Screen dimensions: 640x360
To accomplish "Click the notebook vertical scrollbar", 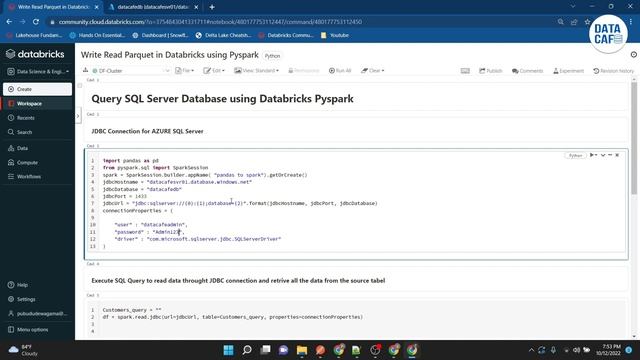I will [634, 138].
